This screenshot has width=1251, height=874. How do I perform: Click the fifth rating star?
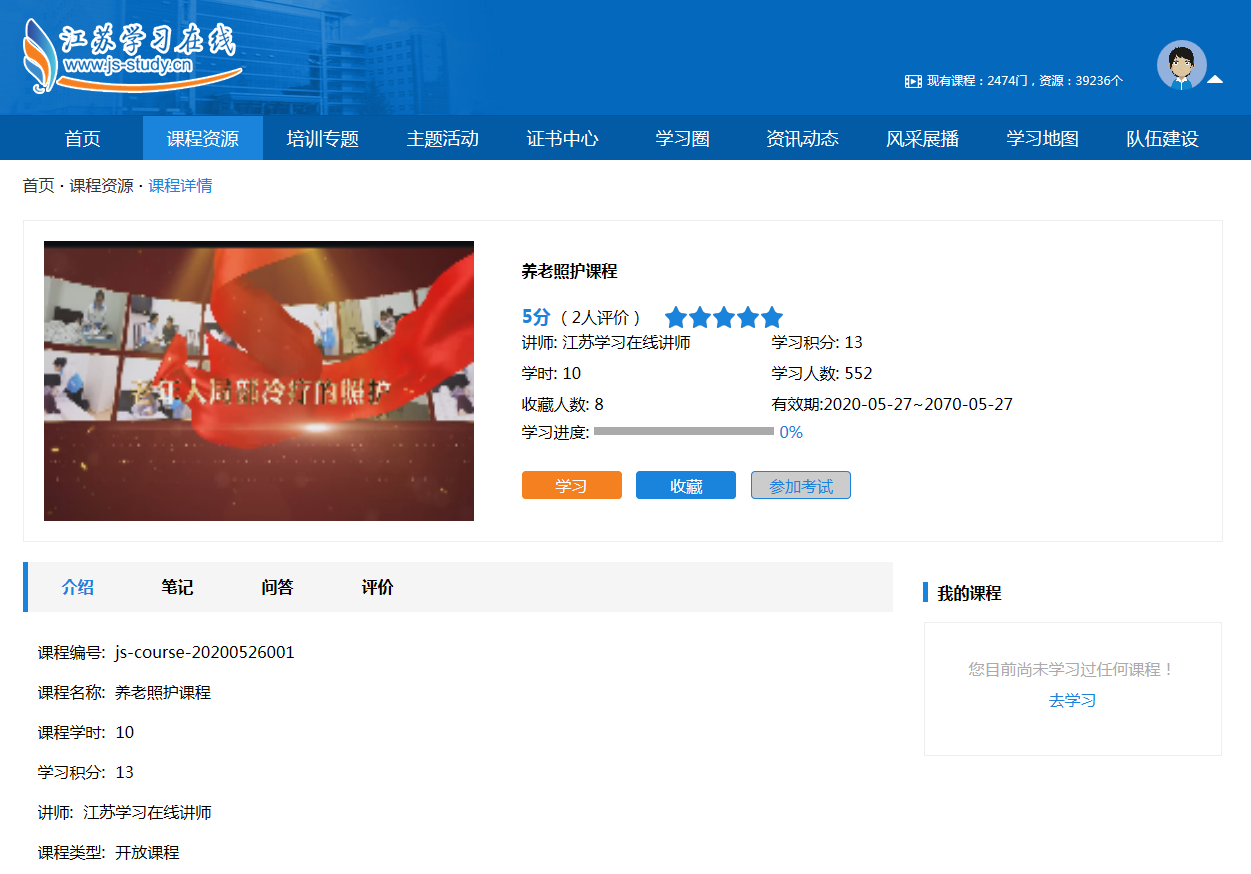pyautogui.click(x=772, y=318)
